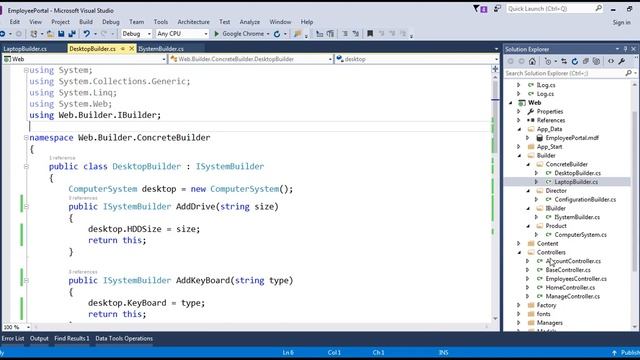
Task: Click the notifications flag icon in the title bar
Action: click(480, 9)
